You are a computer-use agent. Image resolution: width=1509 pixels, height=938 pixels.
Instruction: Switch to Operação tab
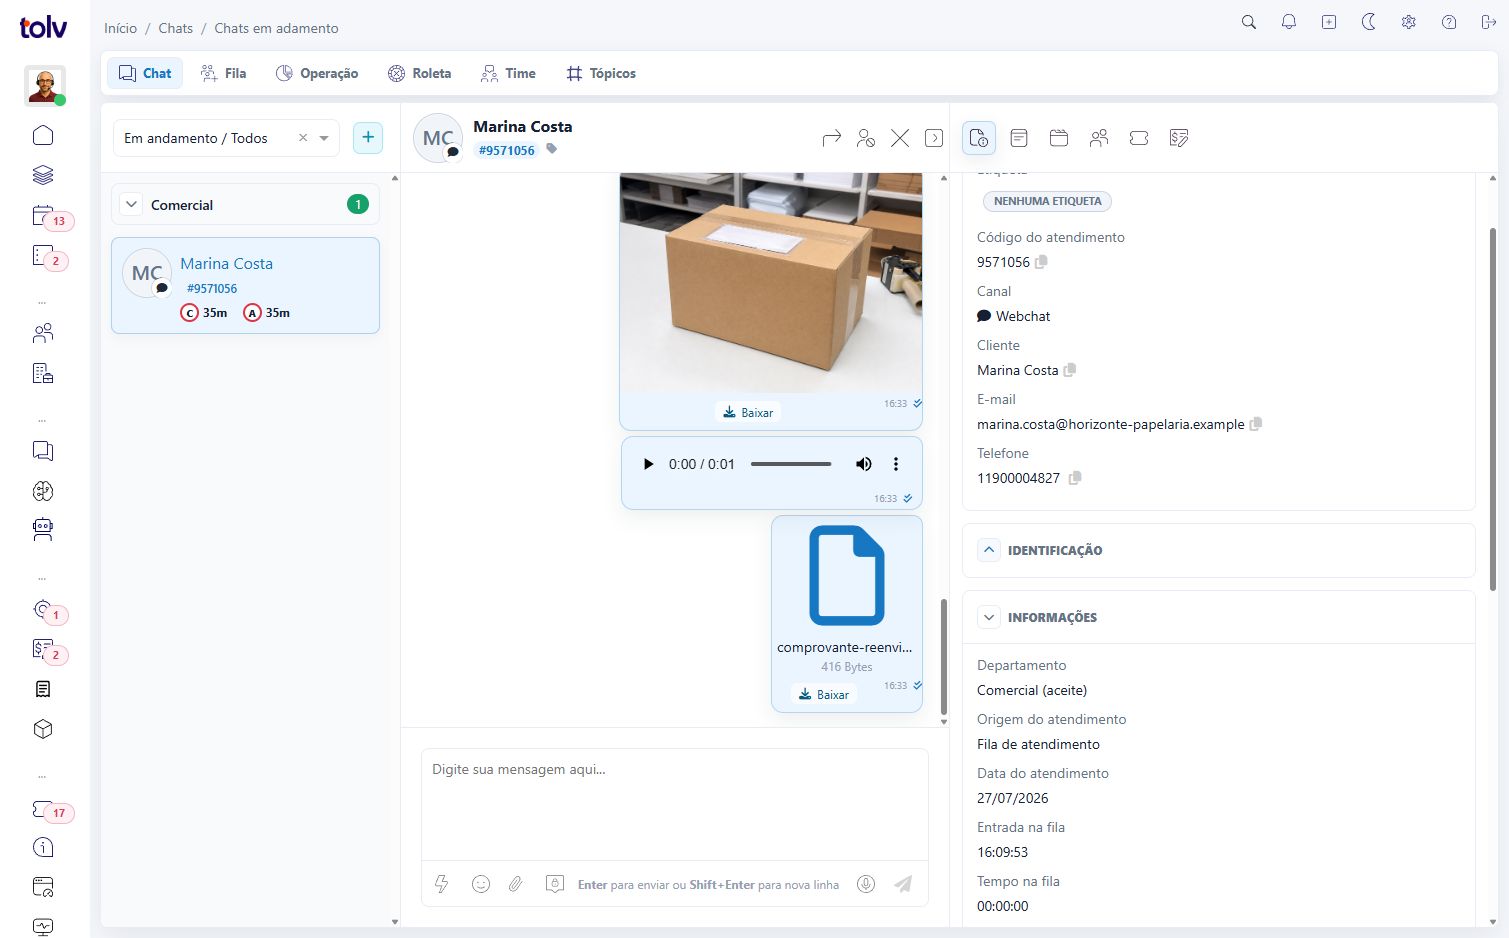pyautogui.click(x=317, y=73)
